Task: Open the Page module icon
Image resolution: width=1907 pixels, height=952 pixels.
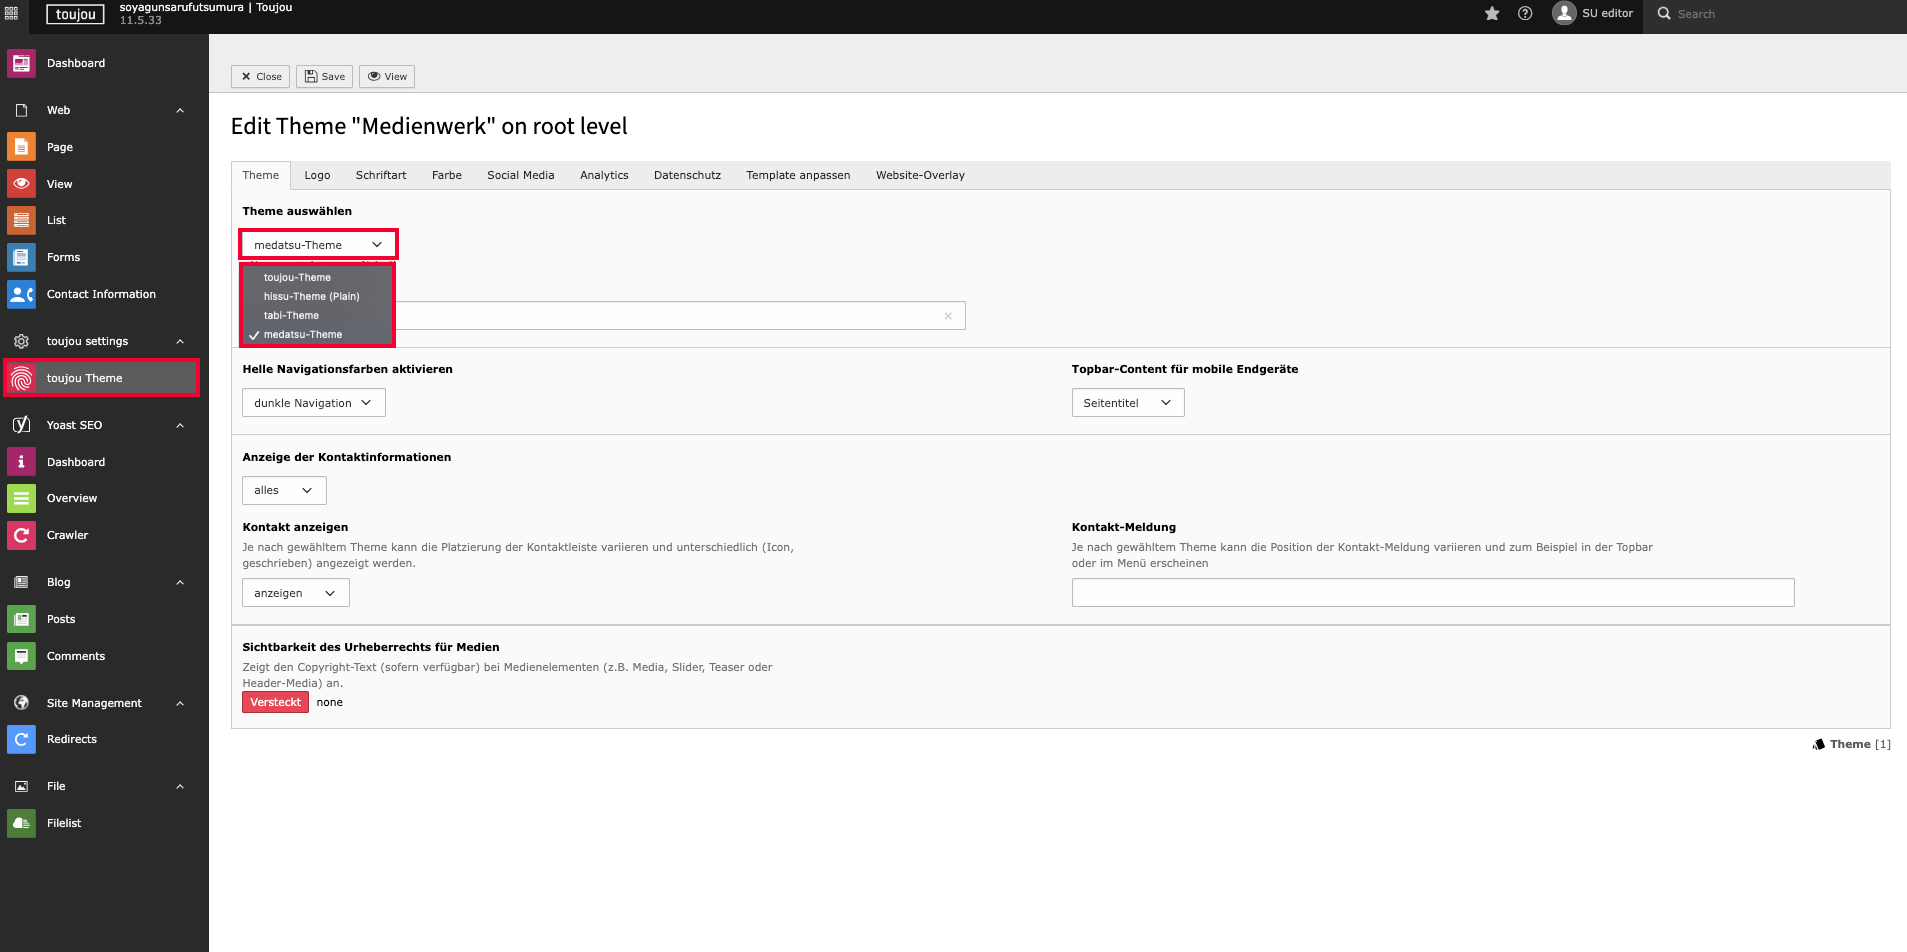Action: click(x=21, y=147)
